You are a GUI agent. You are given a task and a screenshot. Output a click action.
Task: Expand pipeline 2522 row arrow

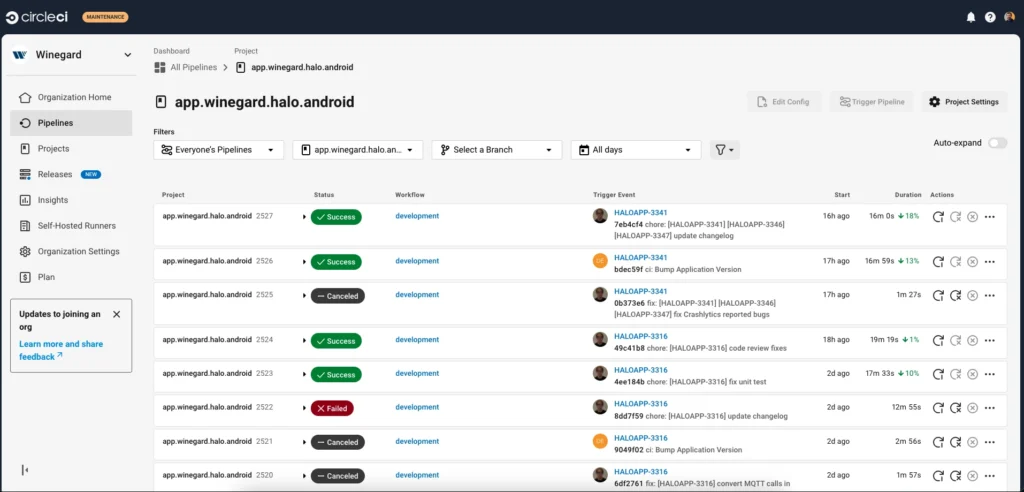click(x=304, y=408)
